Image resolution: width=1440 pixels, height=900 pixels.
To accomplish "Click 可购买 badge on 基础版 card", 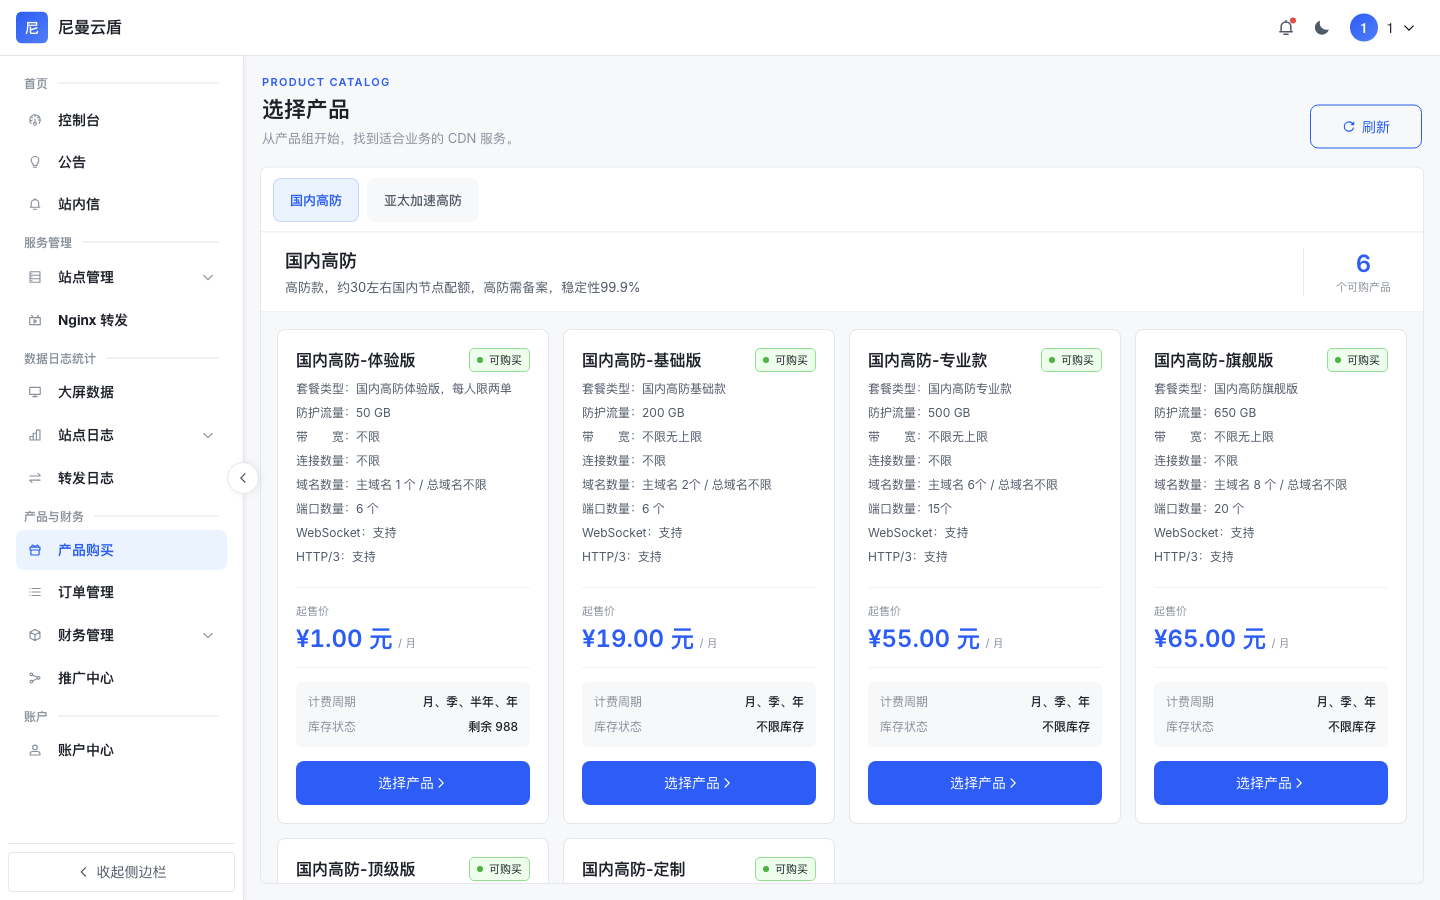I will (786, 360).
